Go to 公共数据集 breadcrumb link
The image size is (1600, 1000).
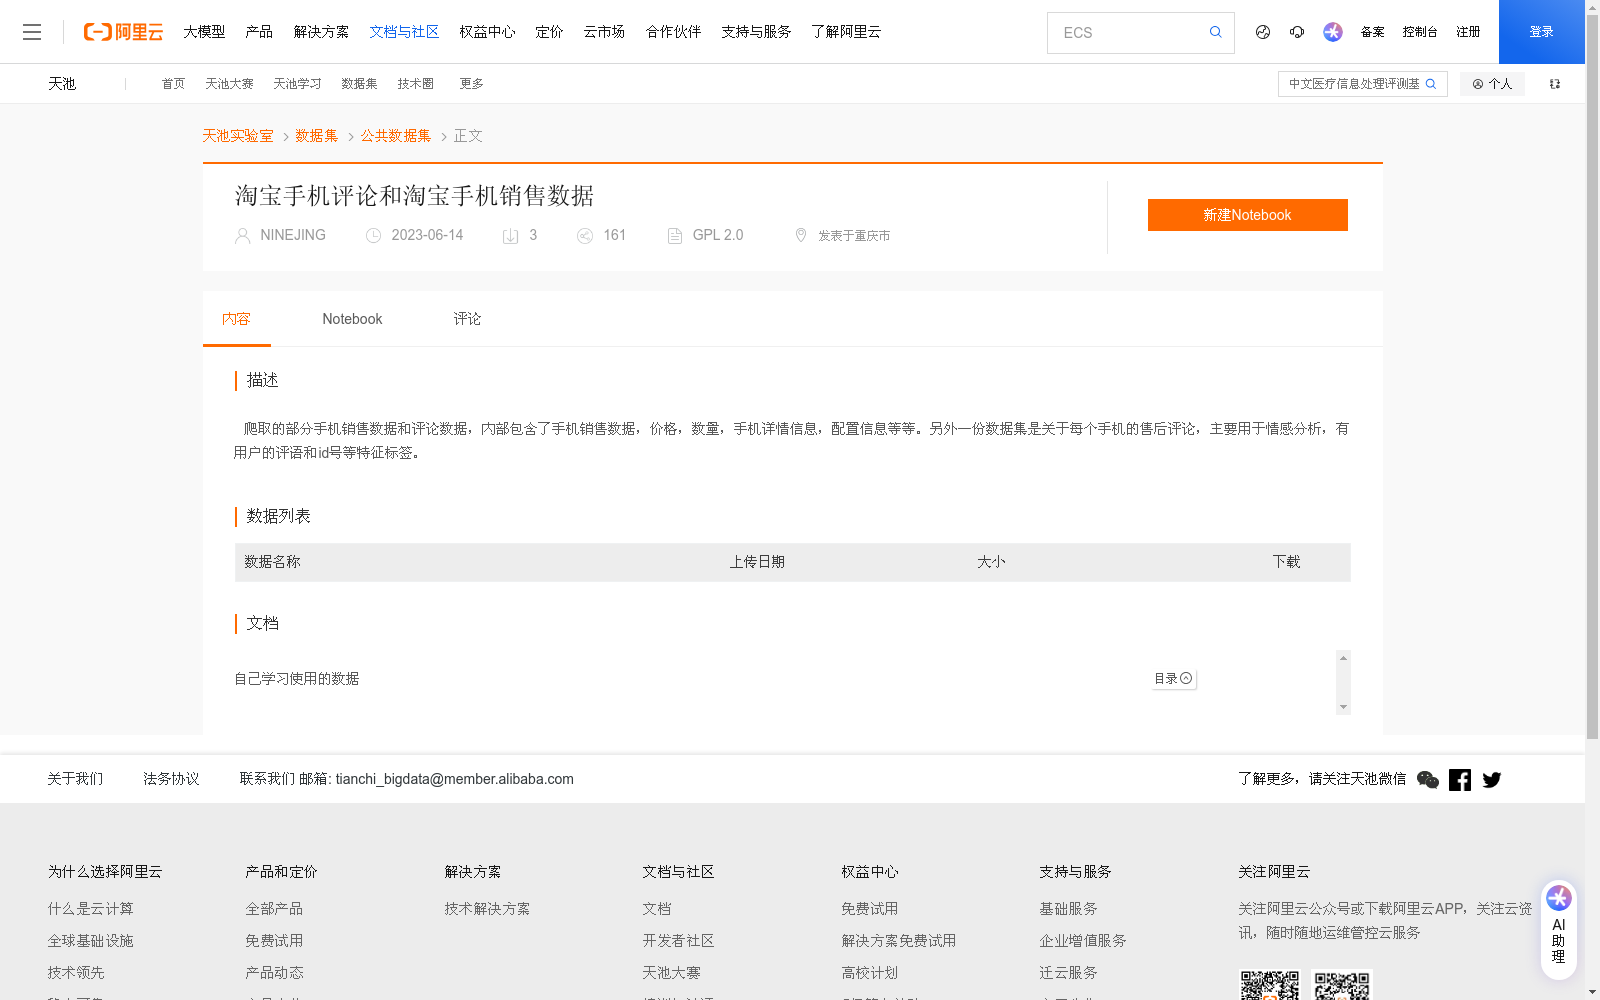click(396, 136)
